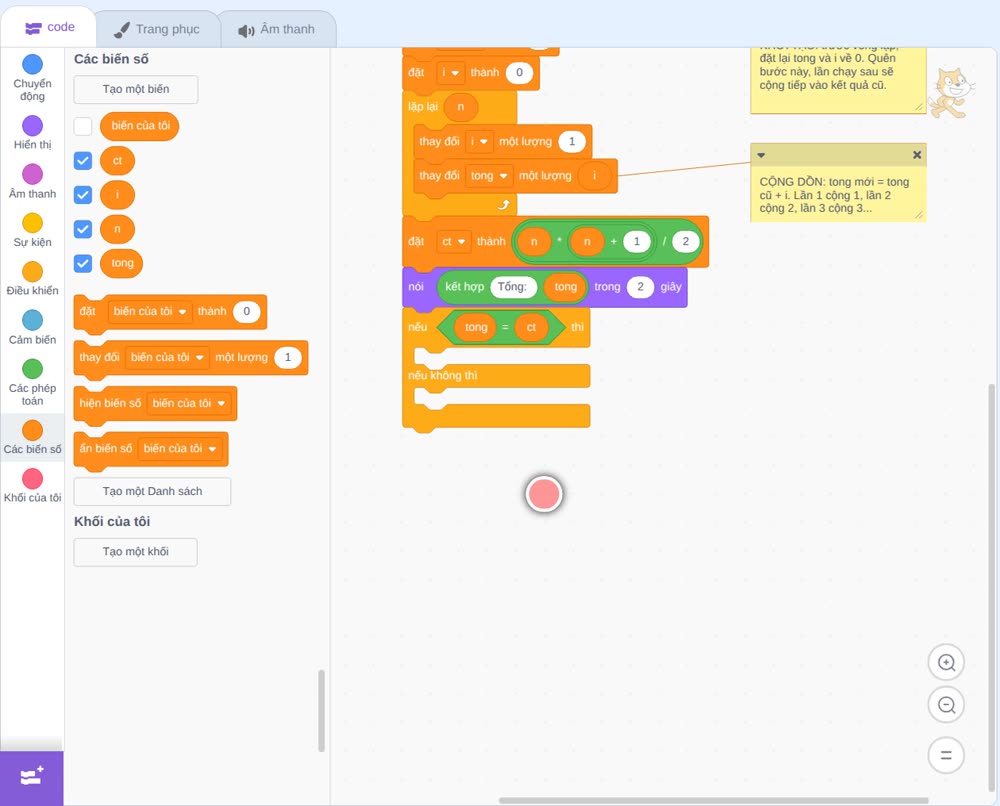Edit the 'Tổng:' text field
The height and width of the screenshot is (806, 1000).
(513, 287)
